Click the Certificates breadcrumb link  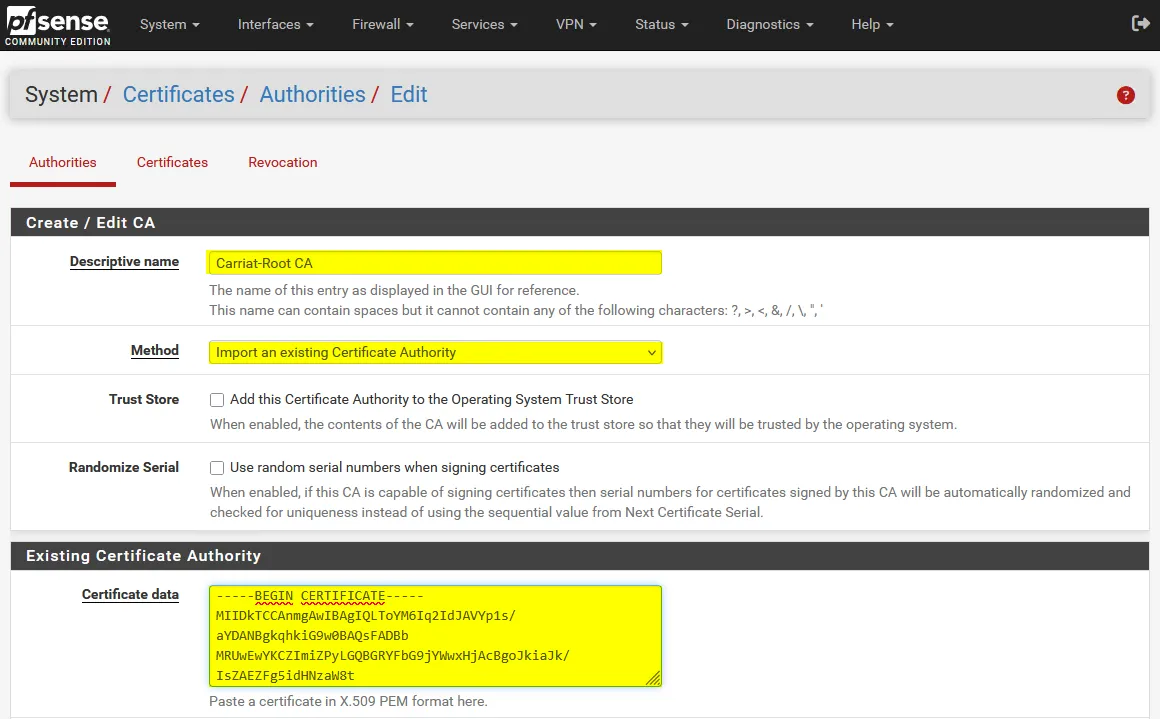[x=178, y=95]
